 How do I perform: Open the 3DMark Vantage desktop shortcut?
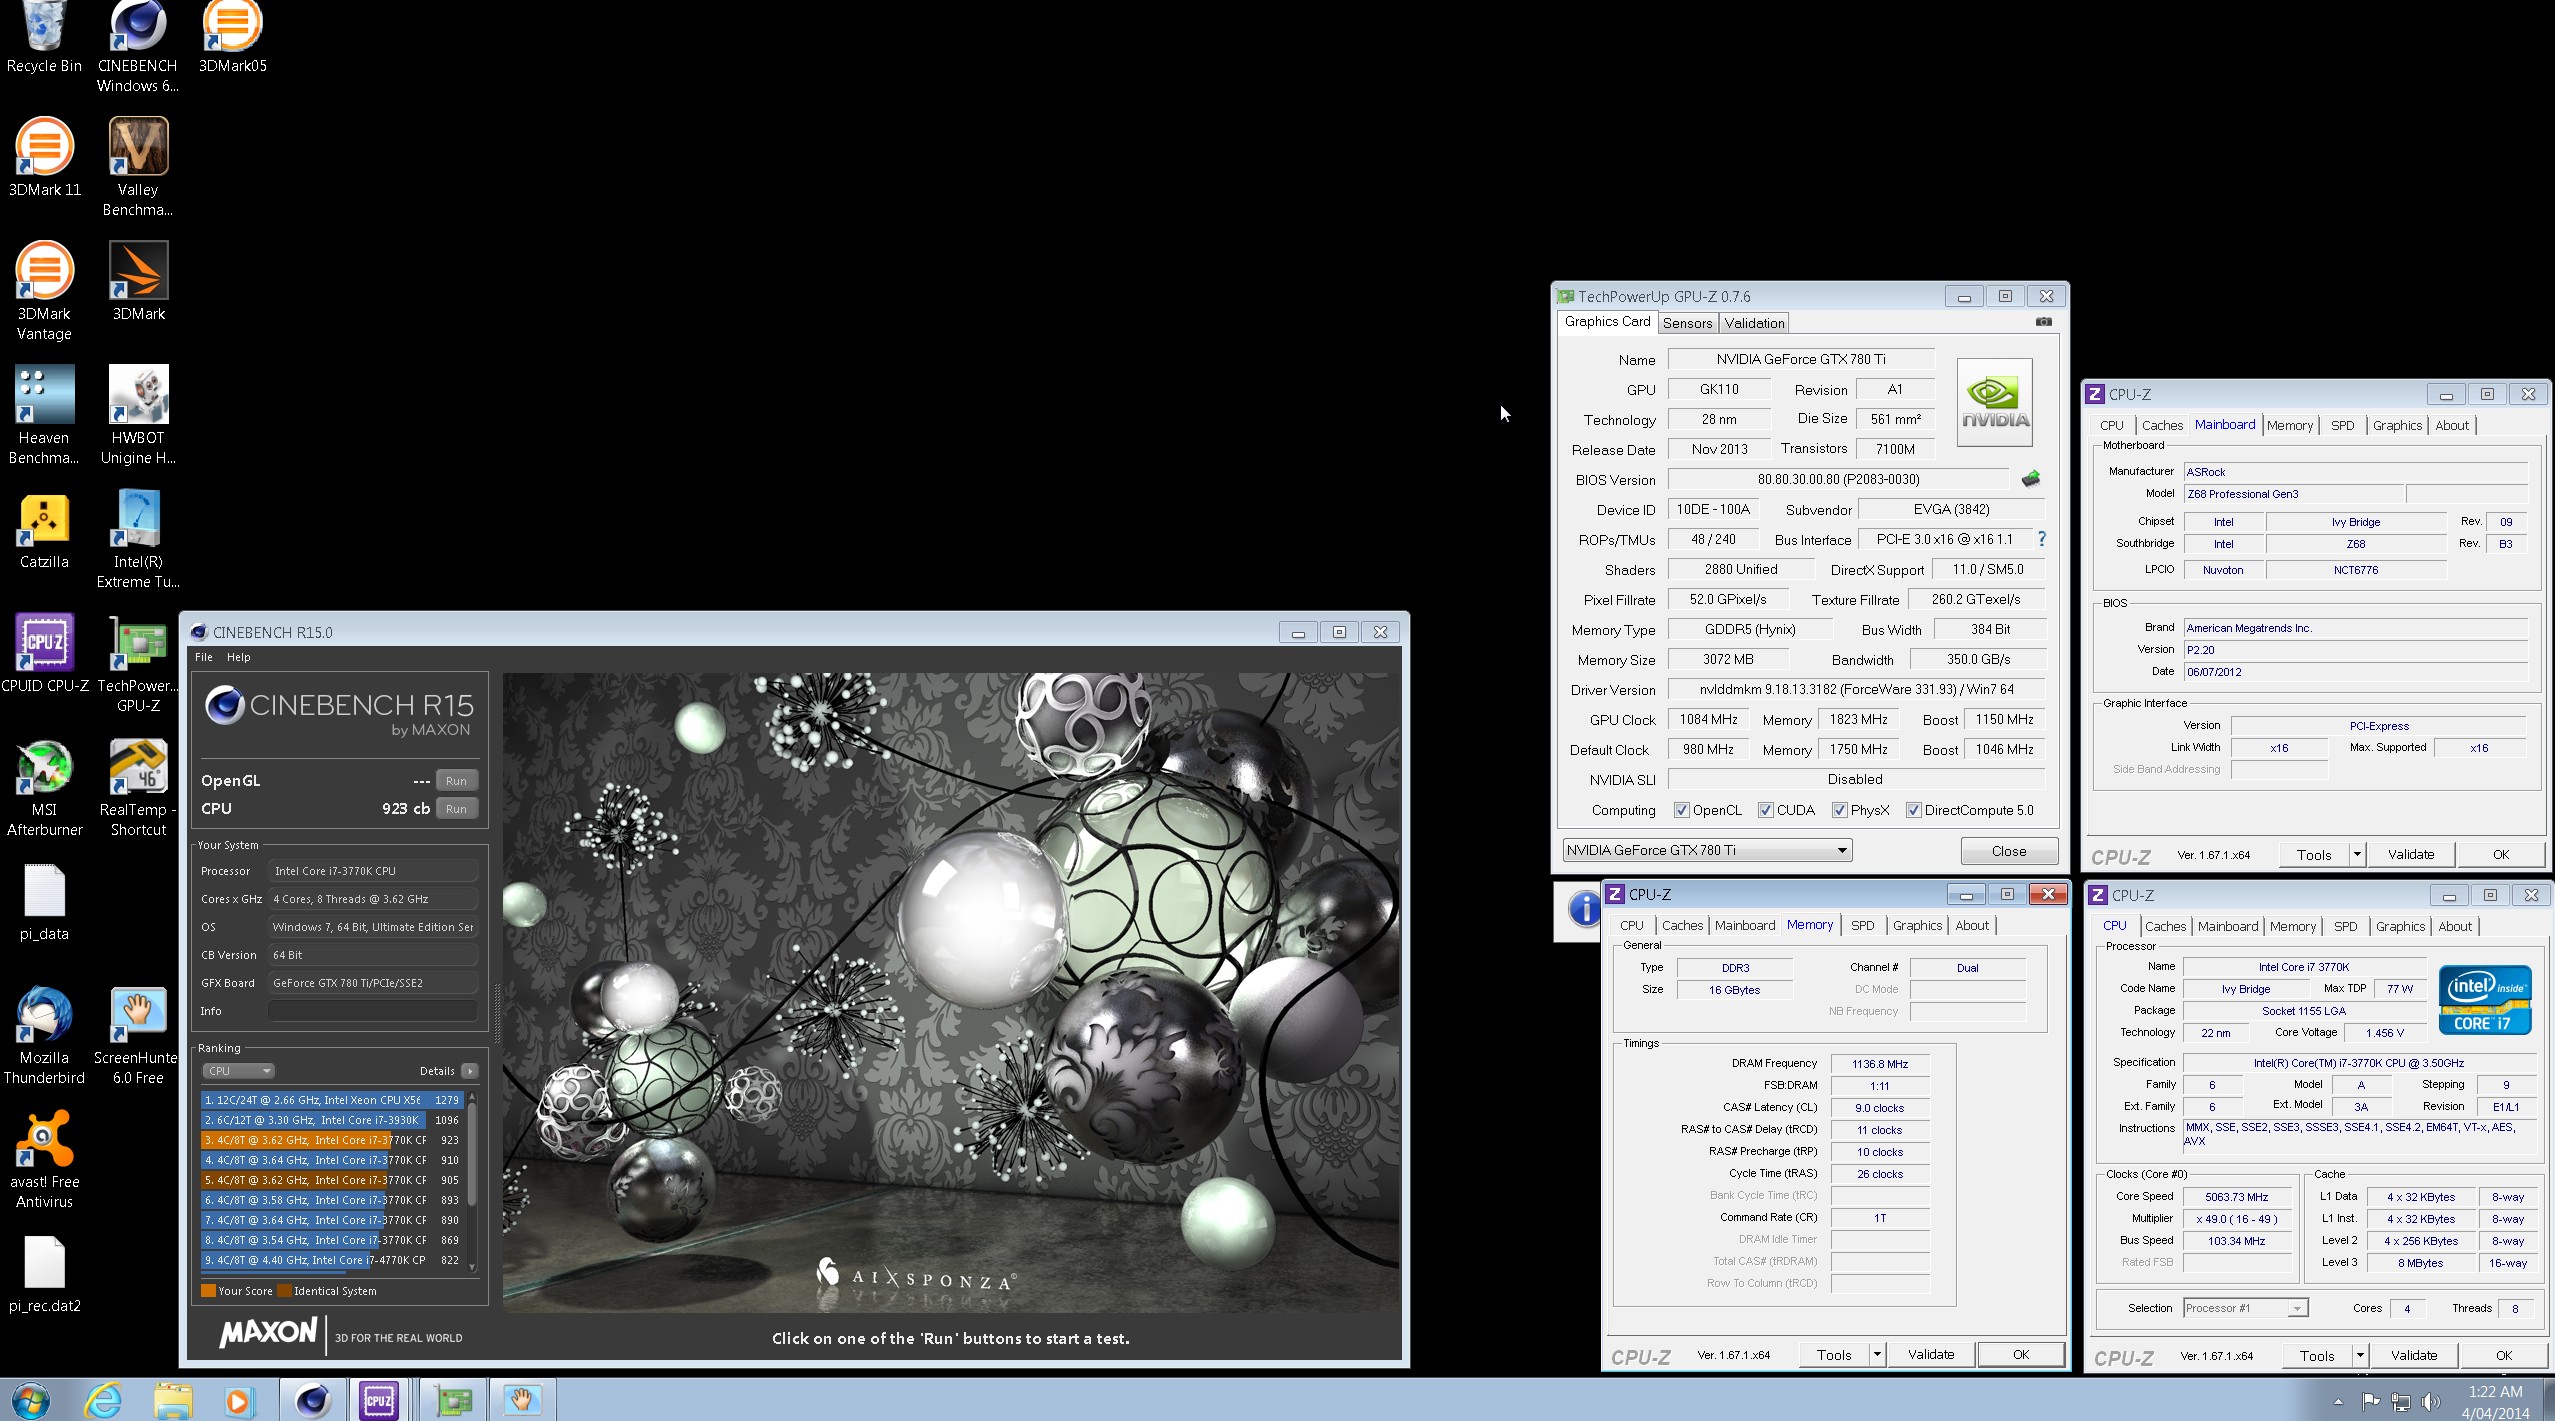tap(44, 291)
